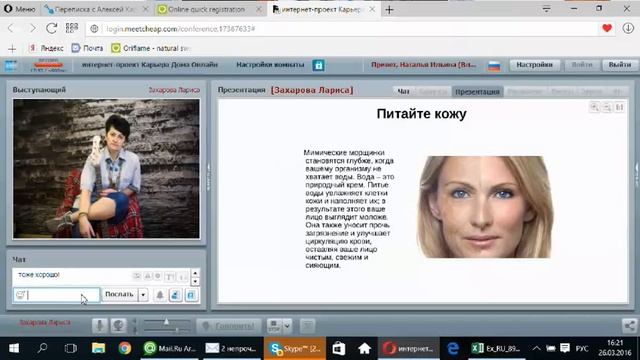Zoom out on the presentation slide
Screen dimensions: 640x360
607,107
